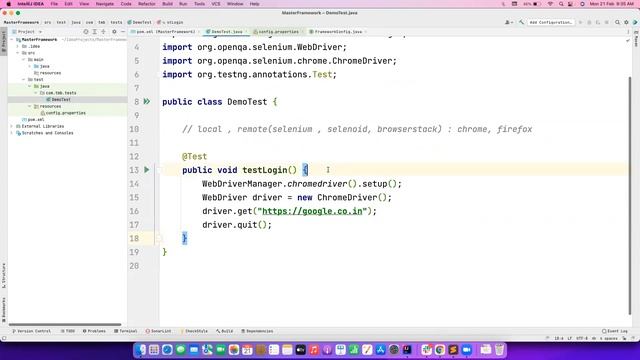Collapse the src folder
Screen dimensions: 640x360
coord(18,53)
